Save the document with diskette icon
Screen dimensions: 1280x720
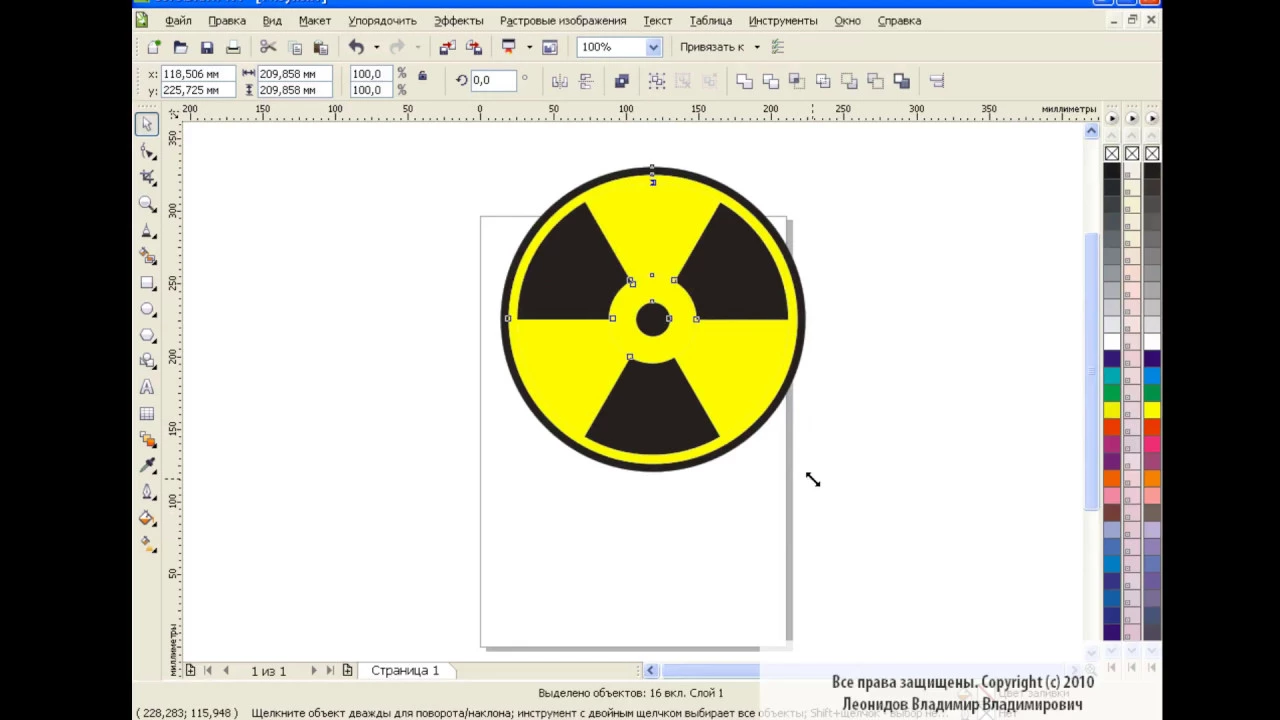(207, 47)
